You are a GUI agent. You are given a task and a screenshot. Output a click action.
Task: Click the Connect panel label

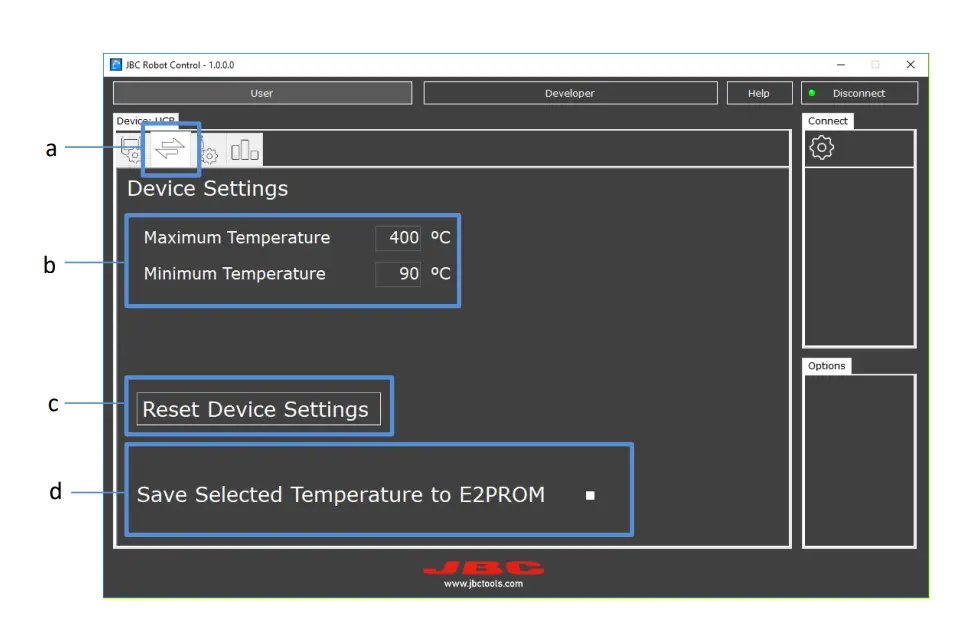coord(827,120)
